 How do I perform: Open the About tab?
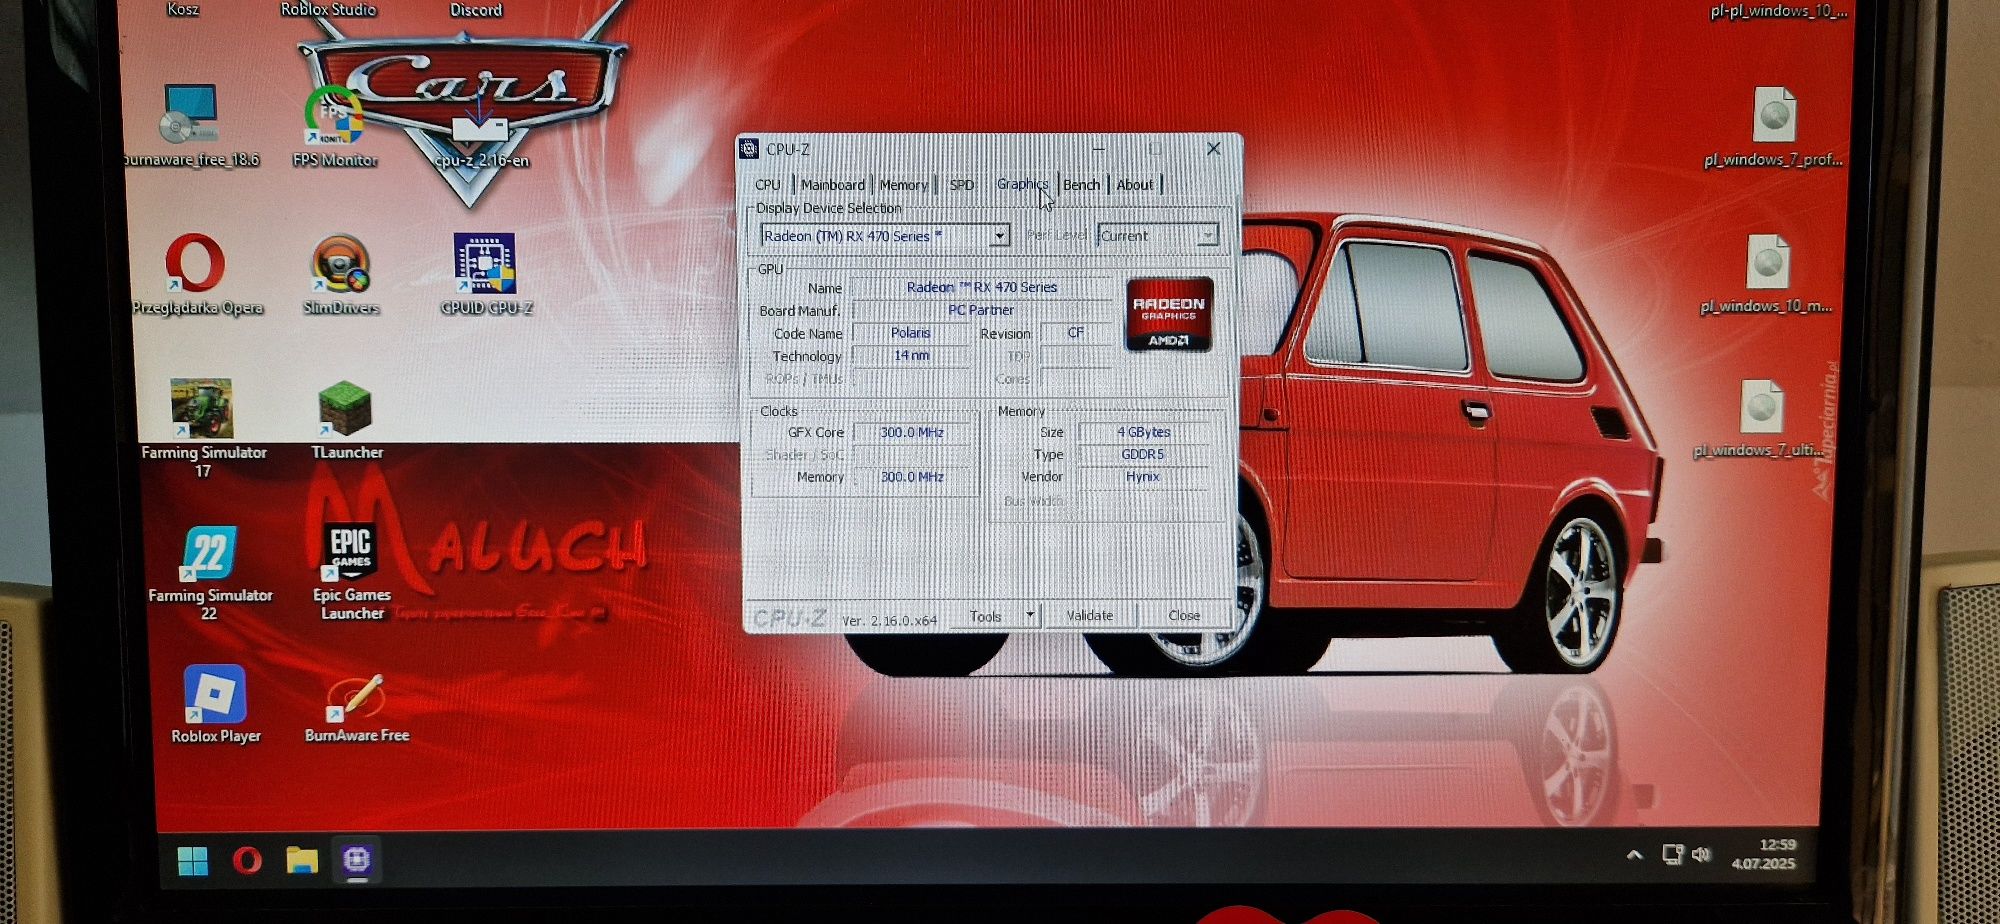[1135, 185]
